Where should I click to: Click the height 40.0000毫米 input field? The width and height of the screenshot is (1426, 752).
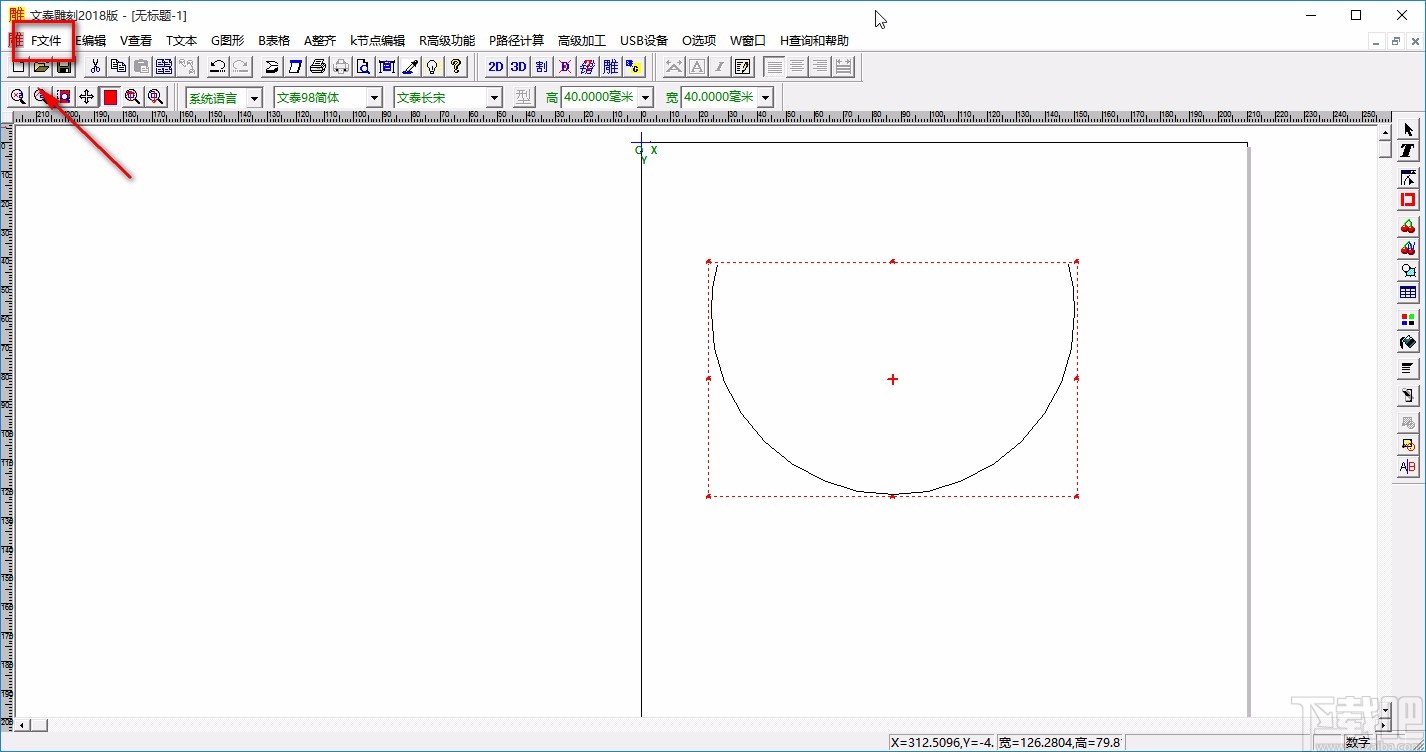click(x=598, y=97)
